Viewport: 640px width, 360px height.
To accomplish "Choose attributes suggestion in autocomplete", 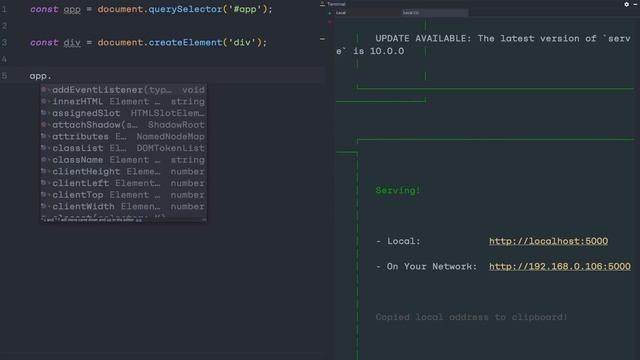I will pyautogui.click(x=124, y=136).
